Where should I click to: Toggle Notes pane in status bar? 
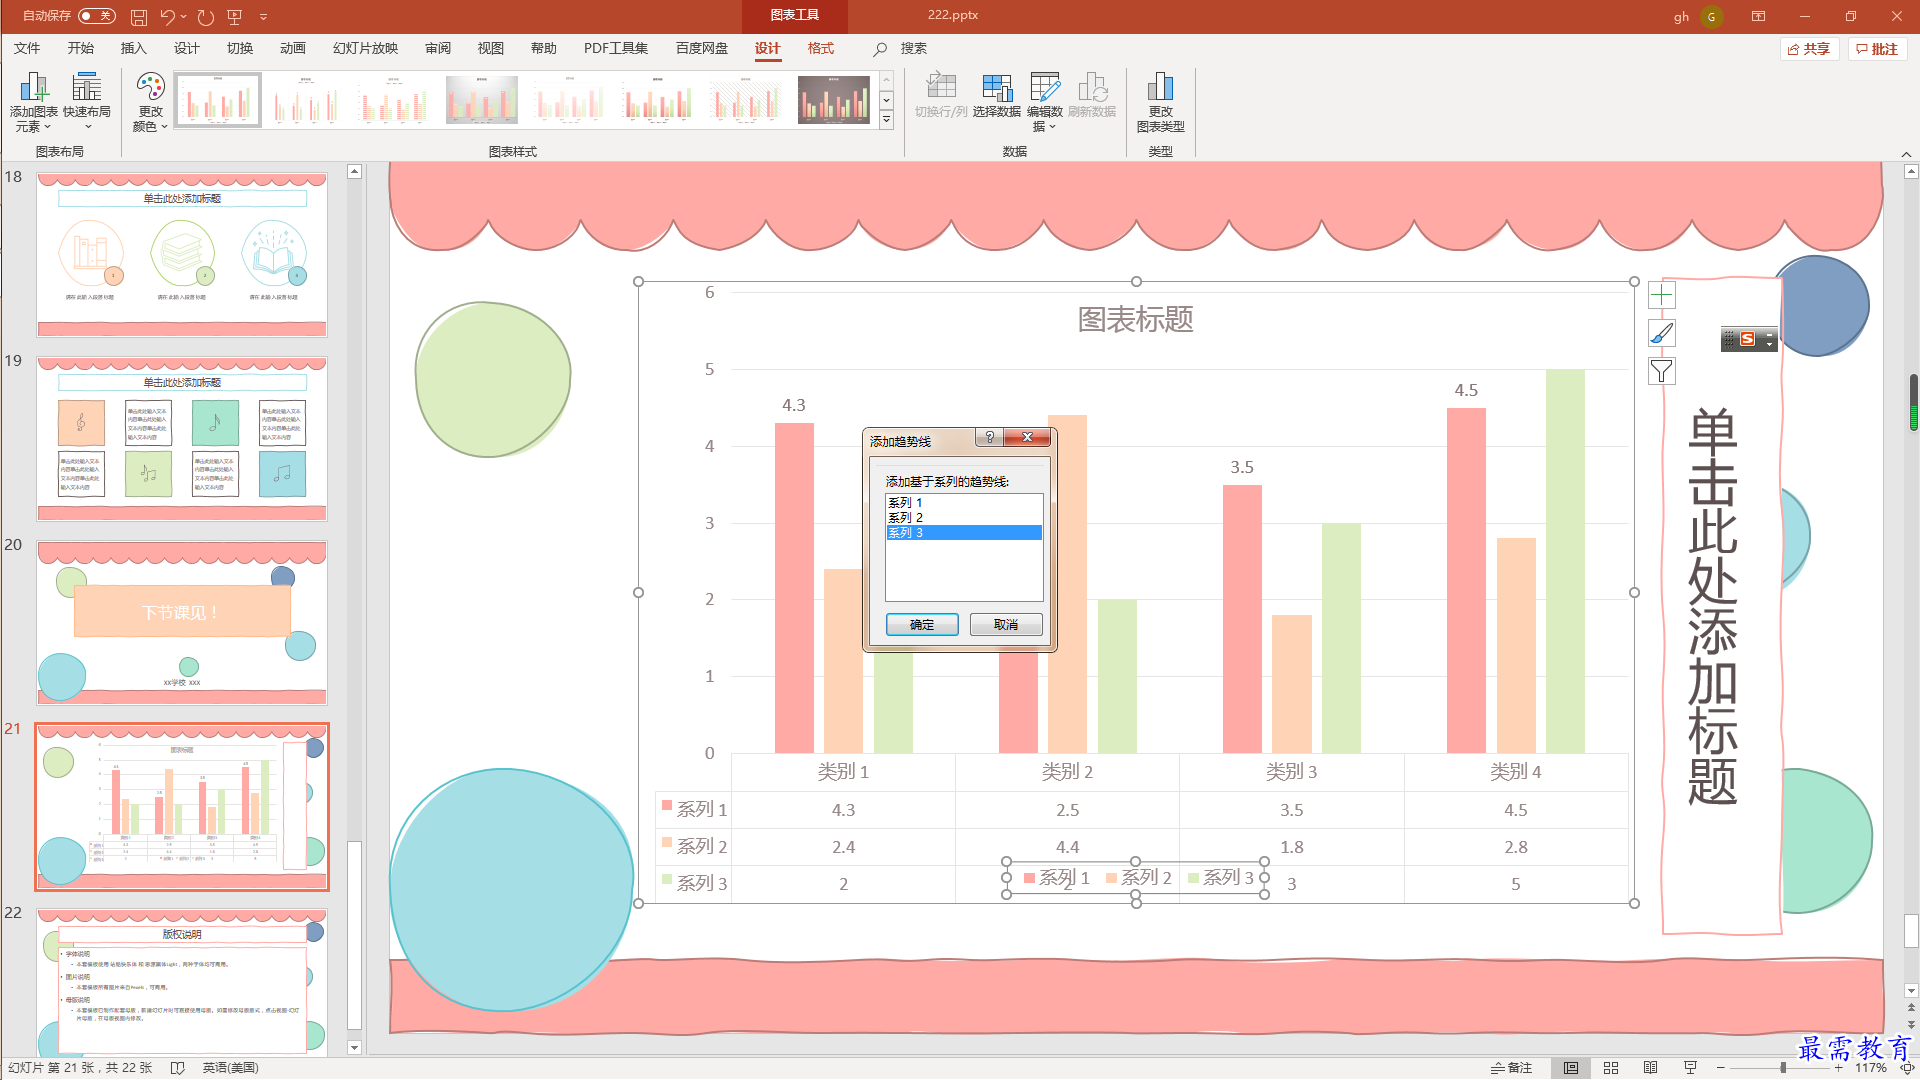tap(1511, 1068)
